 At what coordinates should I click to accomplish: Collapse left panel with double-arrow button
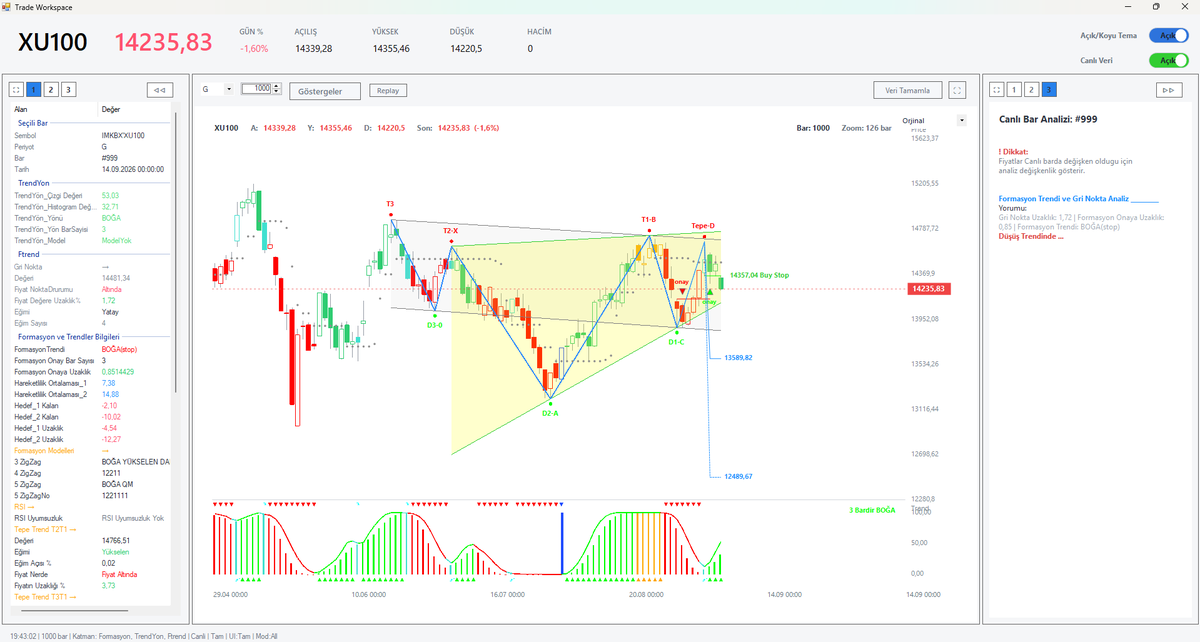(x=159, y=90)
